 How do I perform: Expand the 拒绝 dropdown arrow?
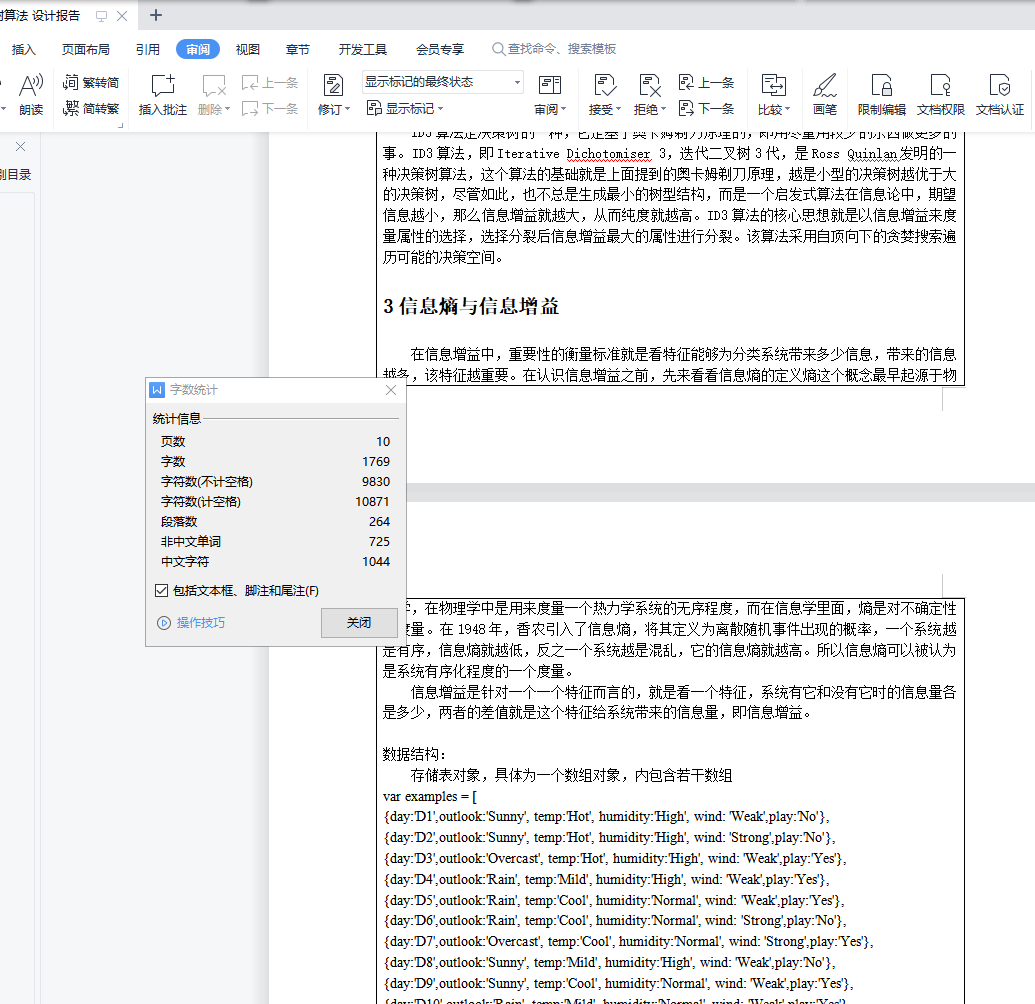663,110
